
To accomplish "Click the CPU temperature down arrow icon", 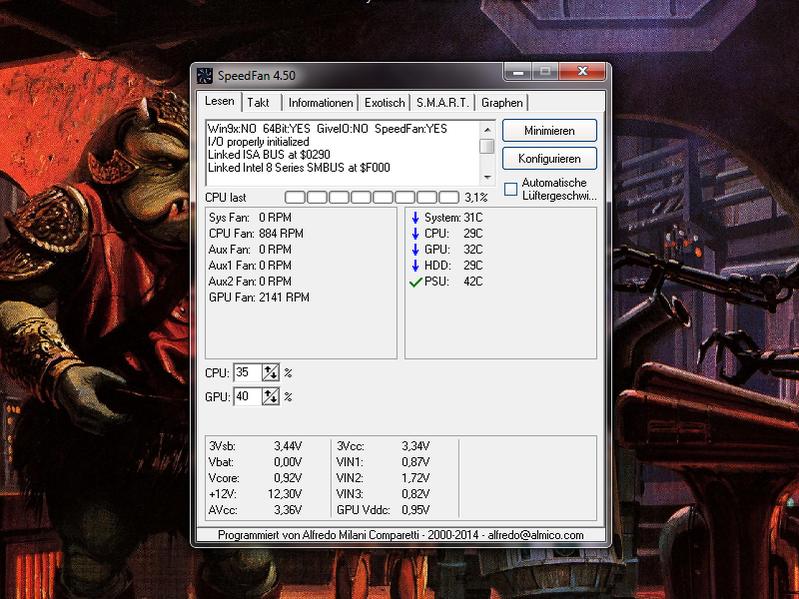I will (415, 233).
